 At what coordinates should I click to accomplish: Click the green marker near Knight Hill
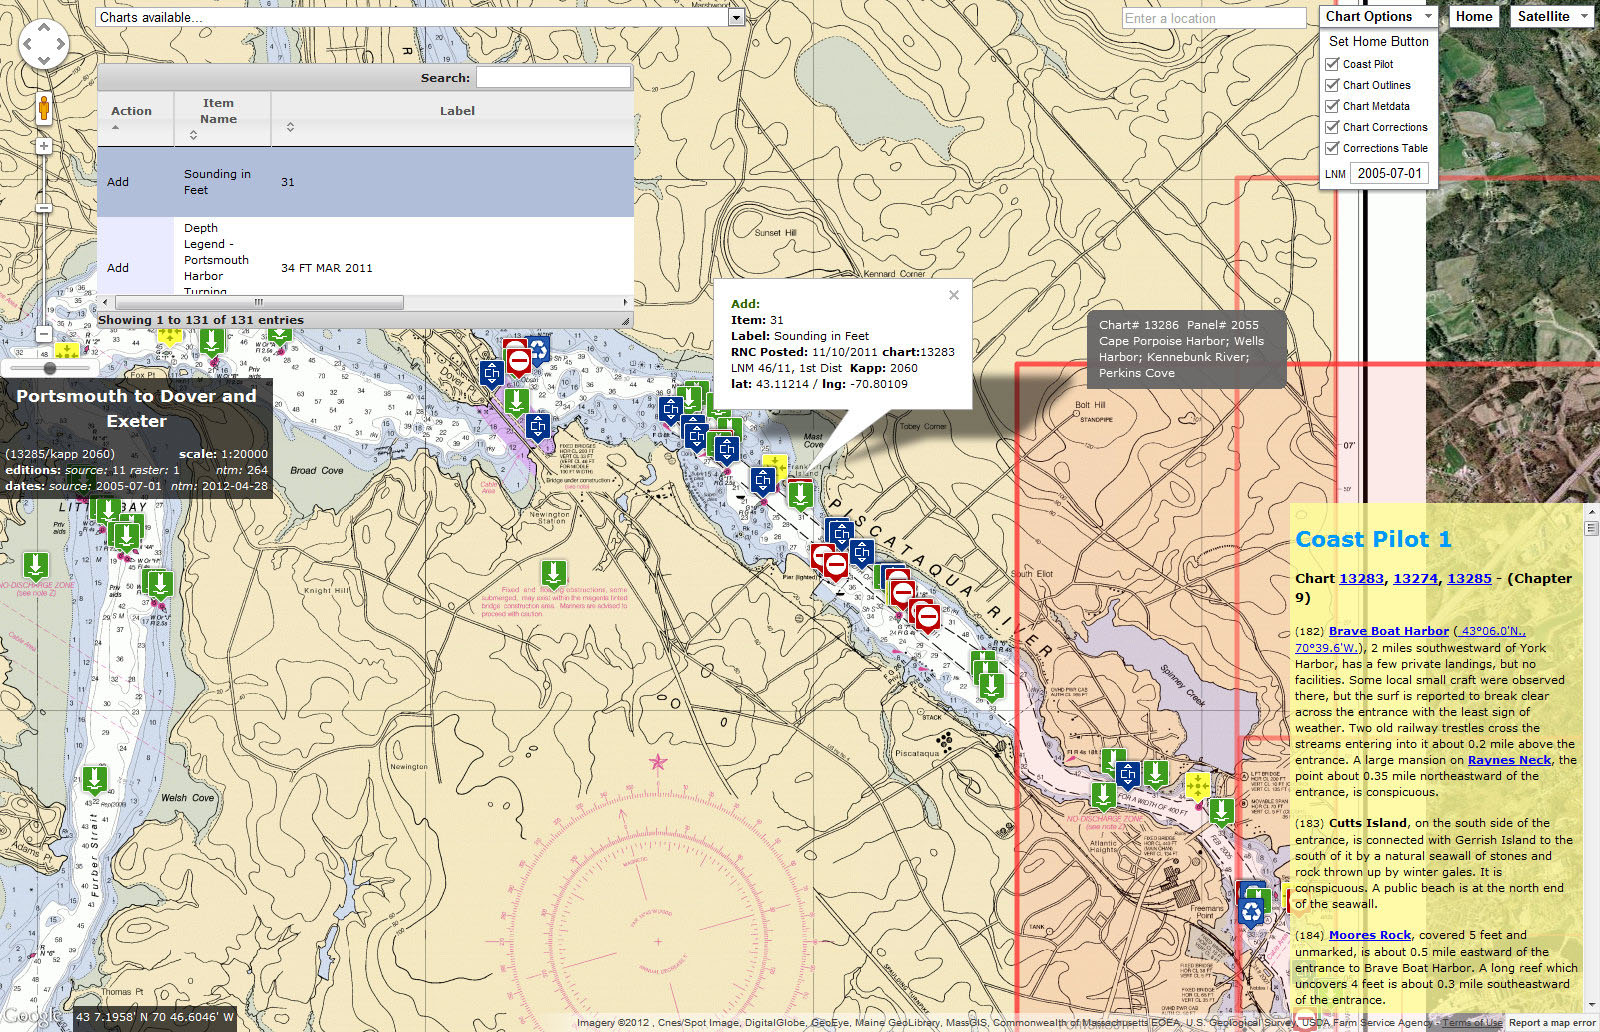coord(553,573)
